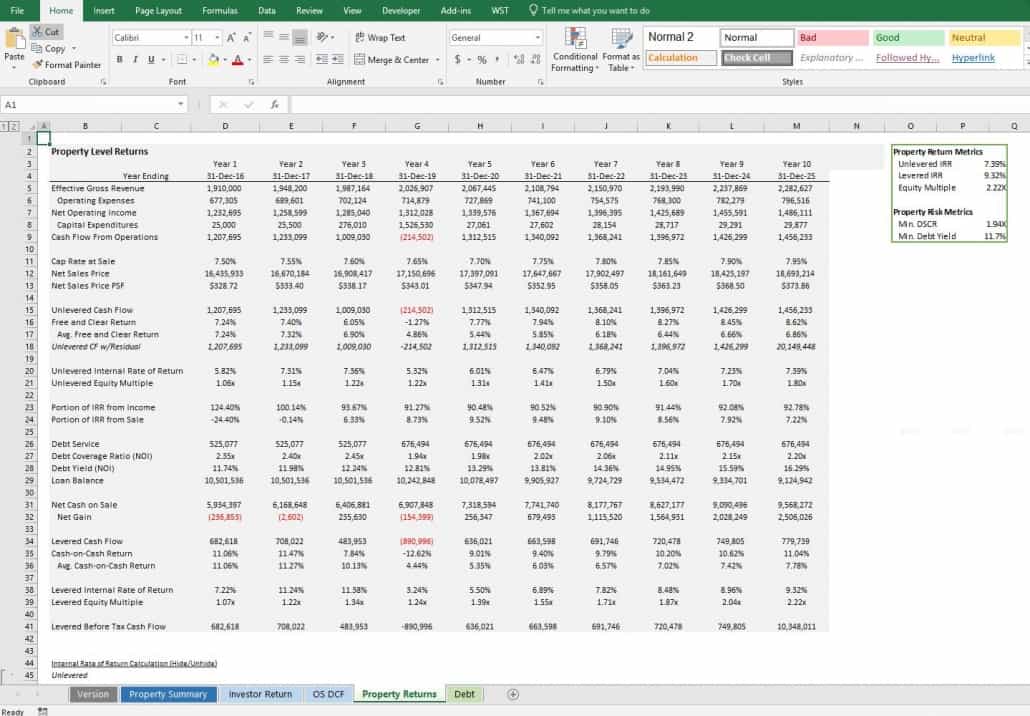Decrease font size with the smaller A icon
Viewport: 1030px width, 716px height.
(247, 38)
